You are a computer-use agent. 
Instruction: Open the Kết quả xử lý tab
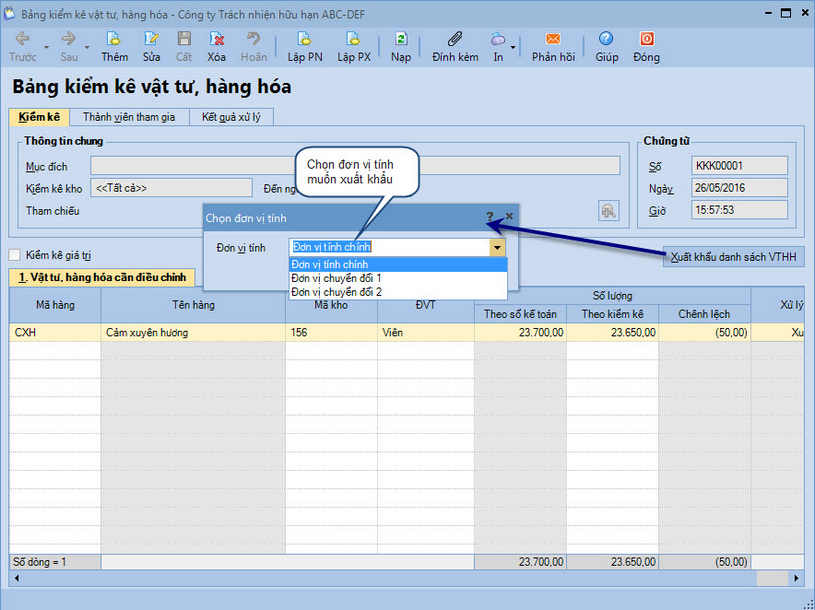pos(231,117)
